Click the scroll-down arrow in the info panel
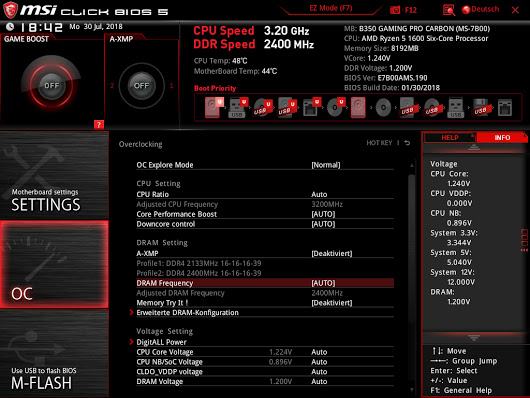The height and width of the screenshot is (398, 530). pyautogui.click(x=474, y=337)
